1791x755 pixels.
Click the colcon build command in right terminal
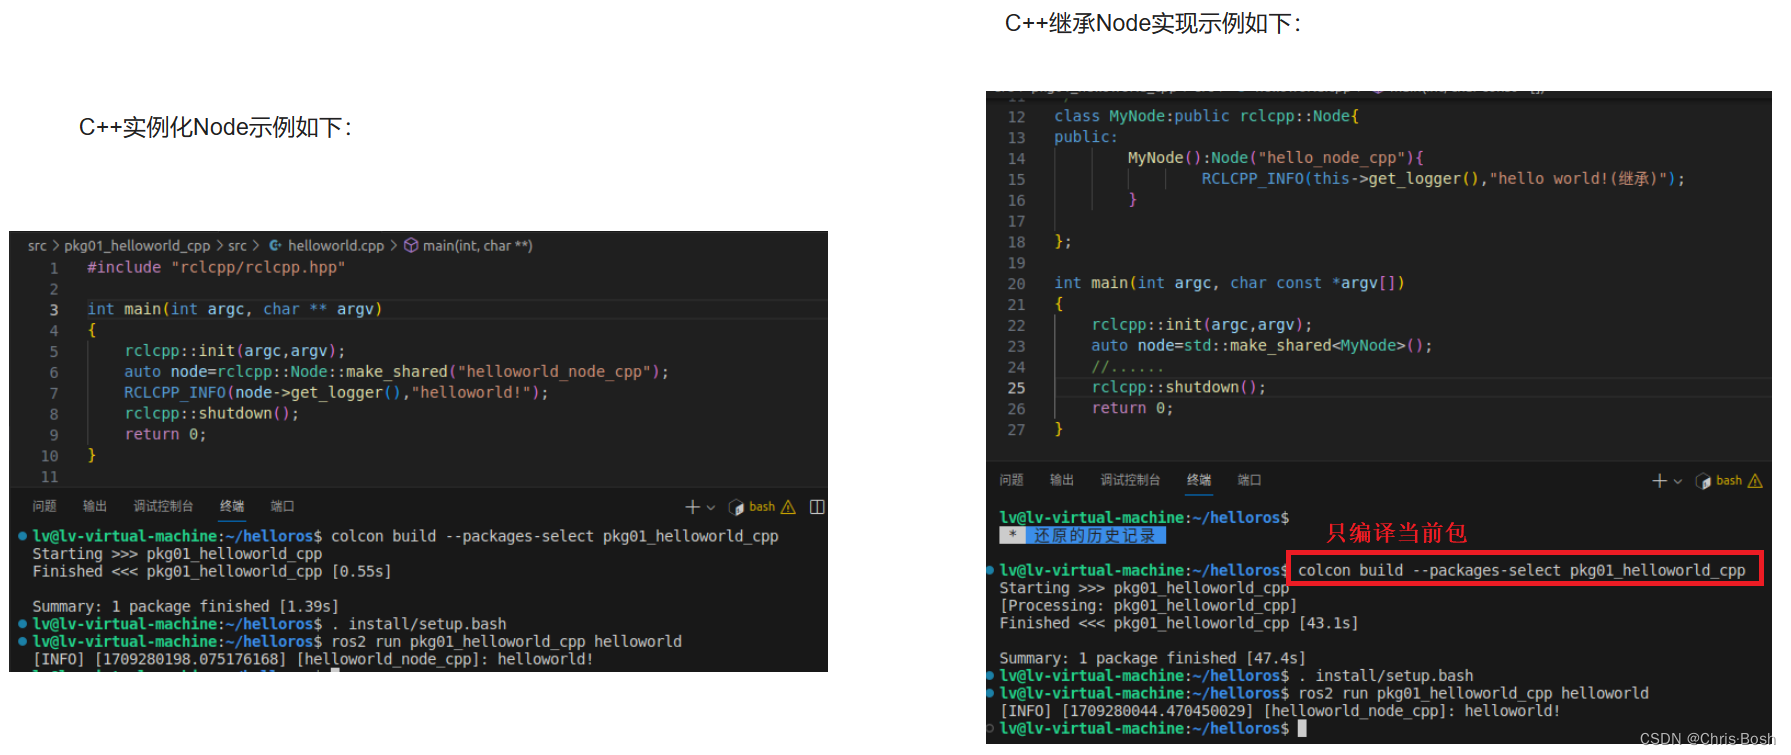click(1521, 571)
